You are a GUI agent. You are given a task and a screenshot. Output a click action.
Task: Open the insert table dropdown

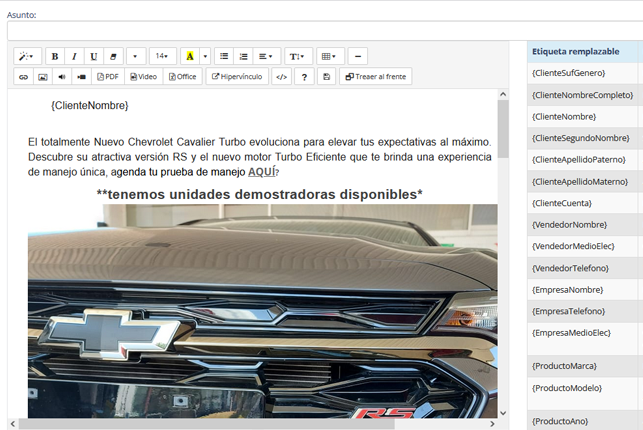pos(330,56)
